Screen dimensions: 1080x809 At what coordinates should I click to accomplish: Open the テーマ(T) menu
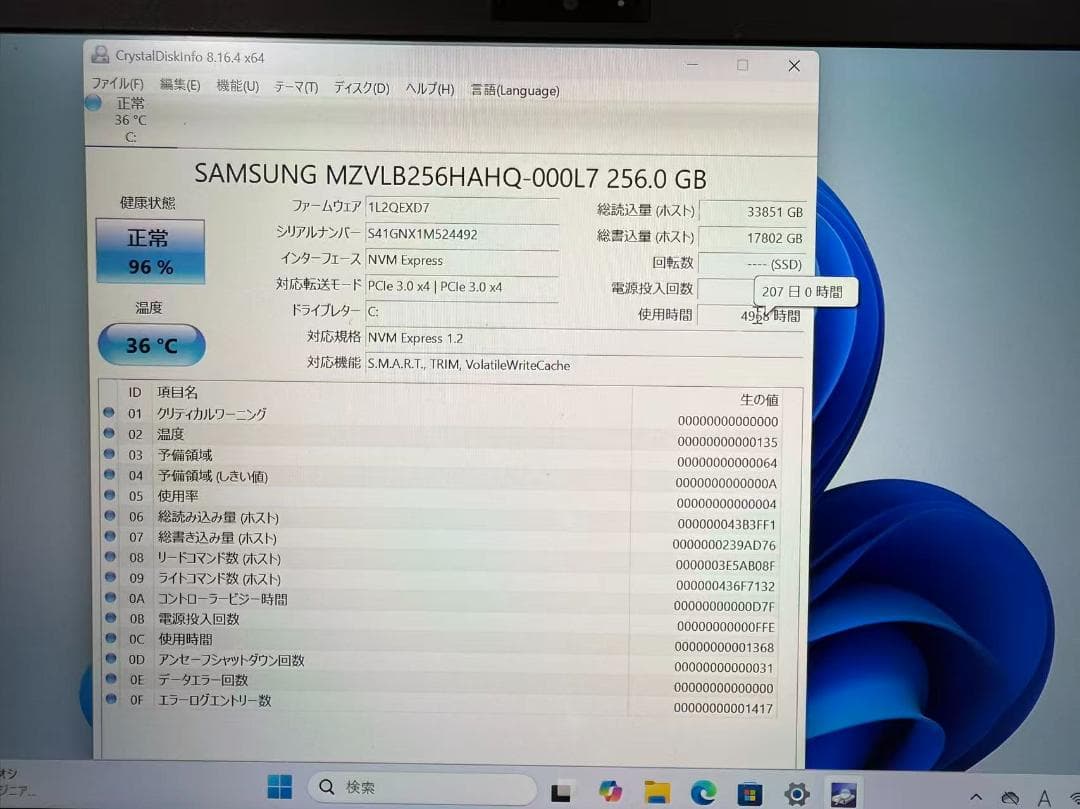coord(296,87)
